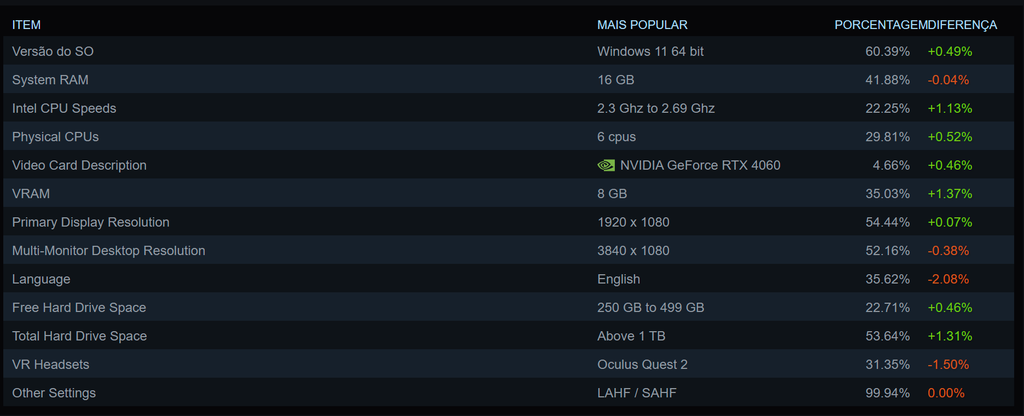Image resolution: width=1024 pixels, height=416 pixels.
Task: Open the VR Headsets row
Action: (50, 365)
